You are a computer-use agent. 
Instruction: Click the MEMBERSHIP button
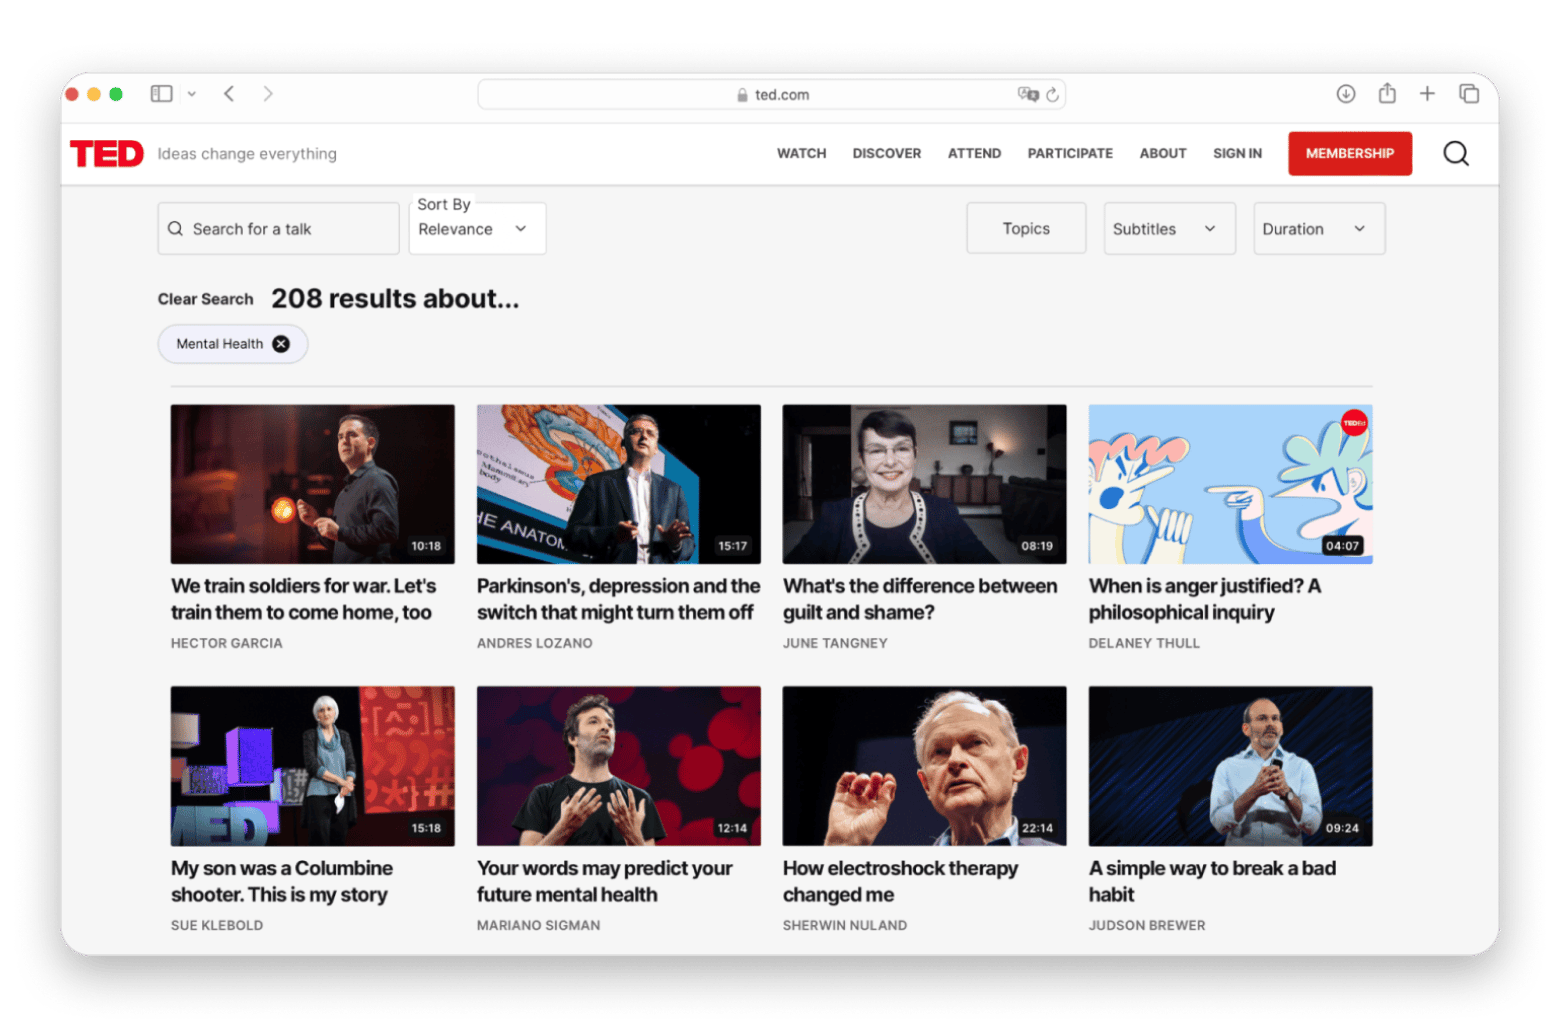coord(1349,154)
